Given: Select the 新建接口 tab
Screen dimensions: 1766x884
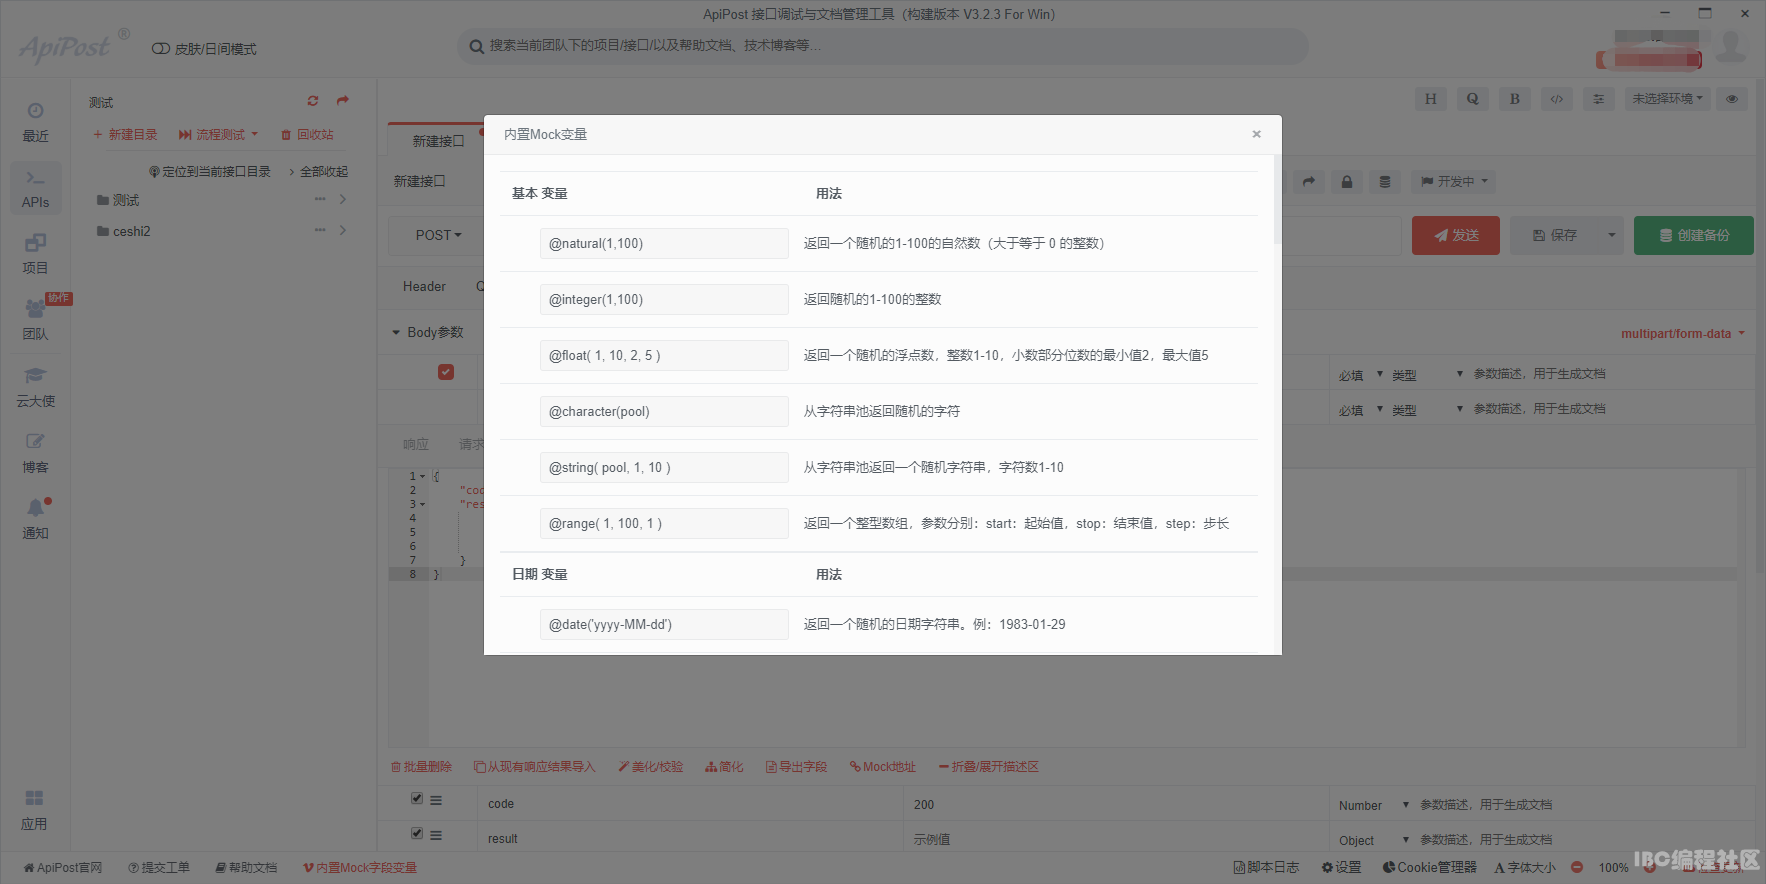Looking at the screenshot, I should point(438,141).
